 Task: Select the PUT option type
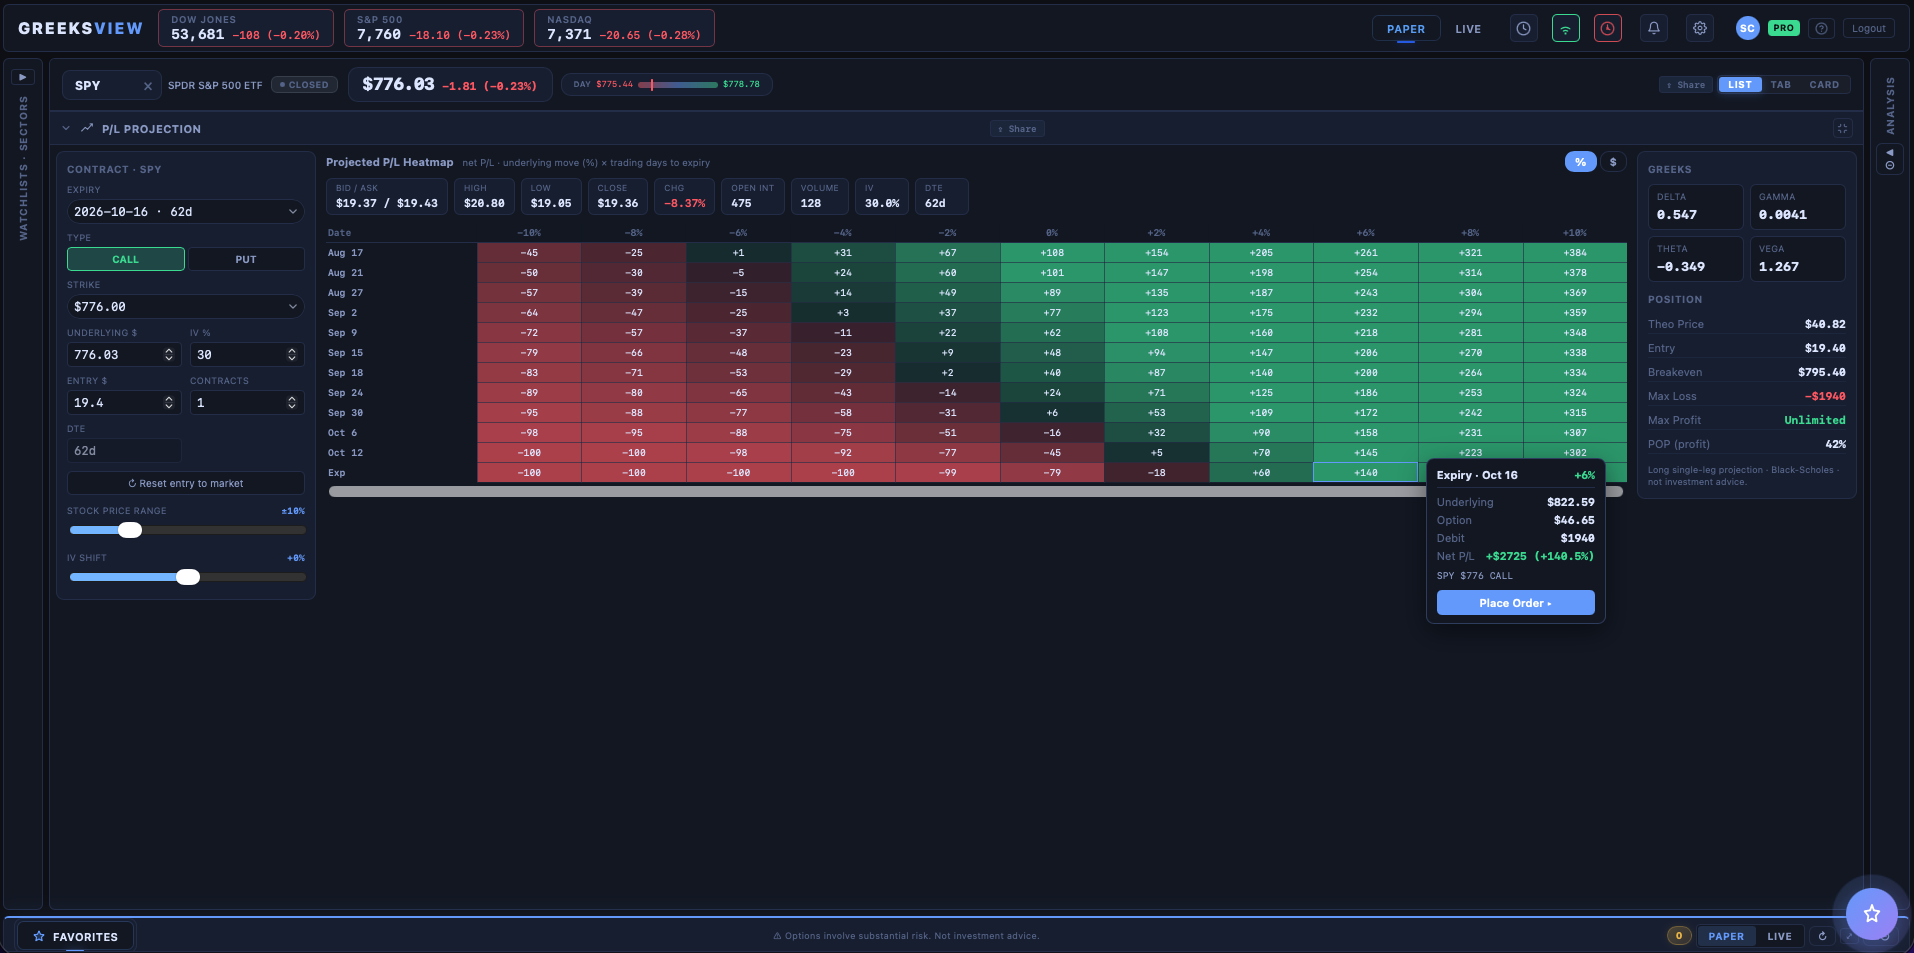(246, 259)
